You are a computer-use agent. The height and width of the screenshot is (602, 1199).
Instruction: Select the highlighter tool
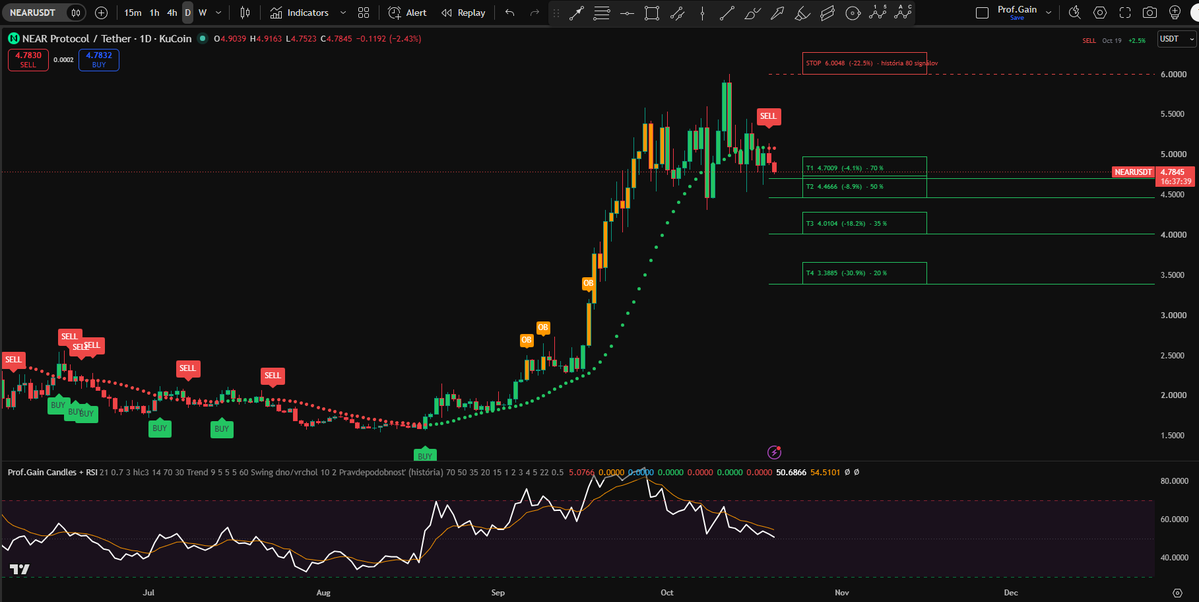coord(802,13)
